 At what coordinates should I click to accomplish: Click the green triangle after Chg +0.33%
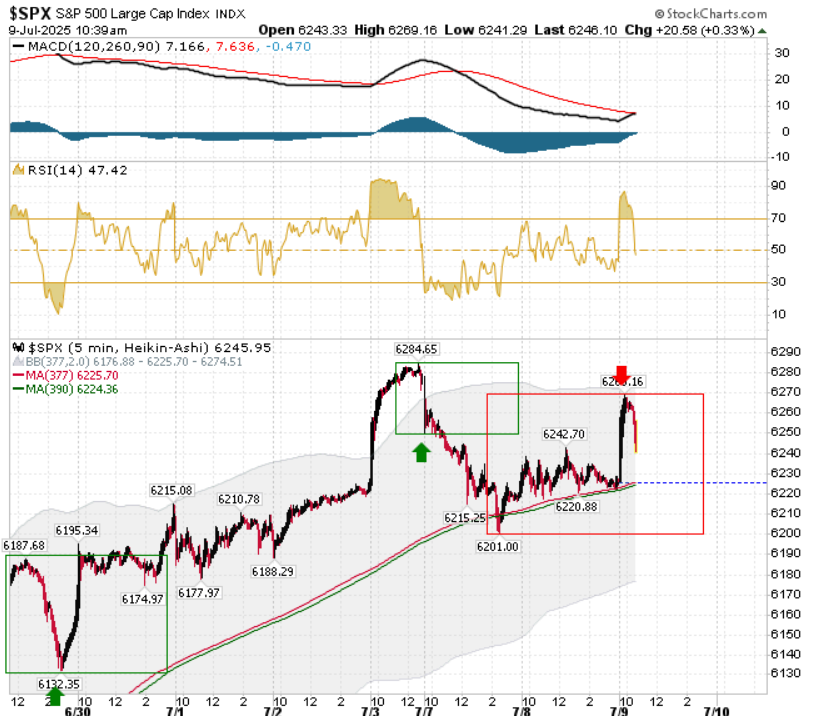[x=762, y=31]
